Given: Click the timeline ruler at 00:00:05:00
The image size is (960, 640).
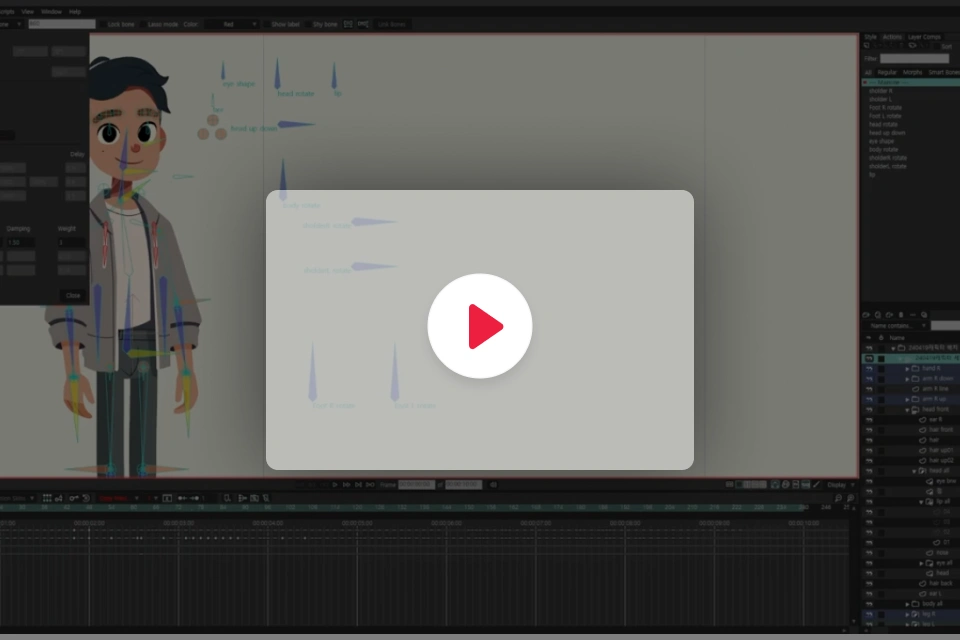Looking at the screenshot, I should [357, 523].
